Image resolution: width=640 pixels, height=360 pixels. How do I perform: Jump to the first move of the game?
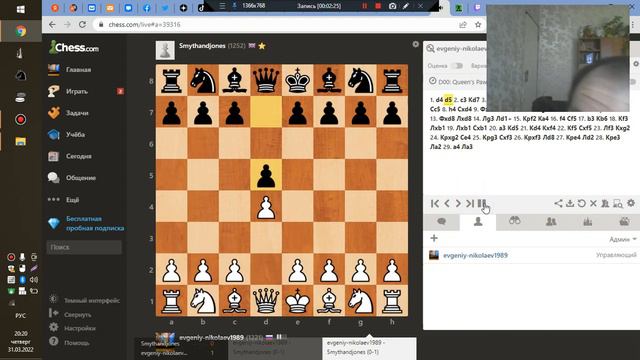click(x=435, y=203)
